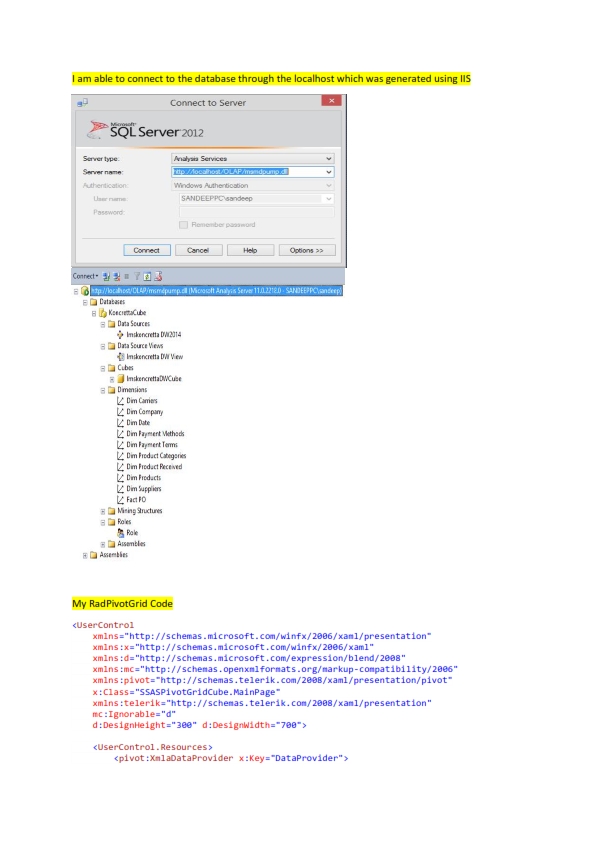595x842 pixels.
Task: Select the Imskoncretta DW2014 data source icon
Action: click(x=120, y=335)
